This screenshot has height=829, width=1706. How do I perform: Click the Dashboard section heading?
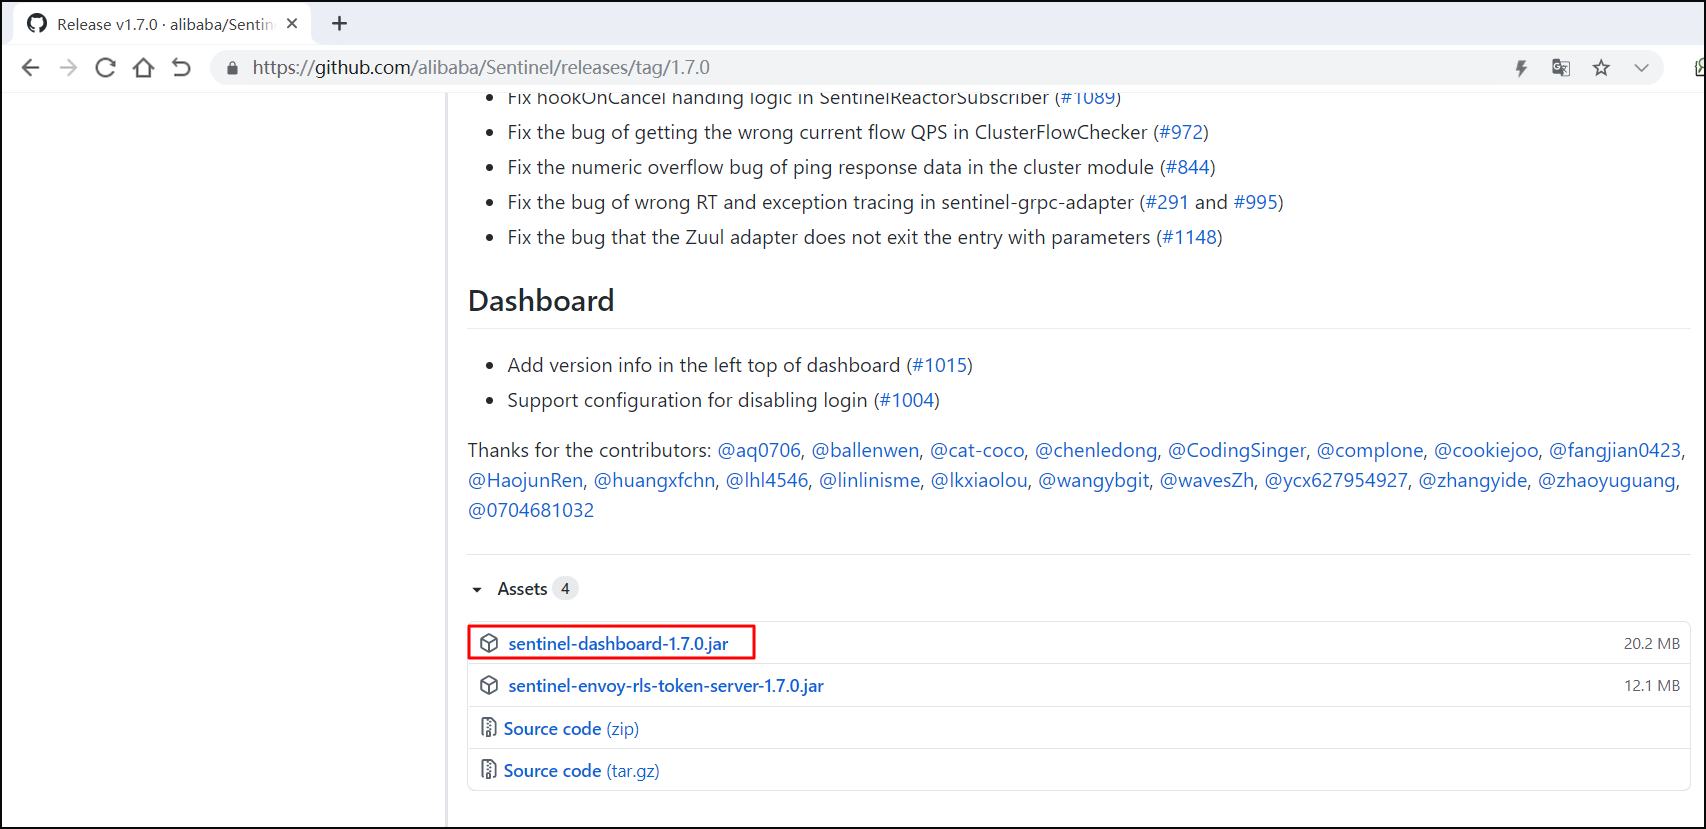pos(541,301)
